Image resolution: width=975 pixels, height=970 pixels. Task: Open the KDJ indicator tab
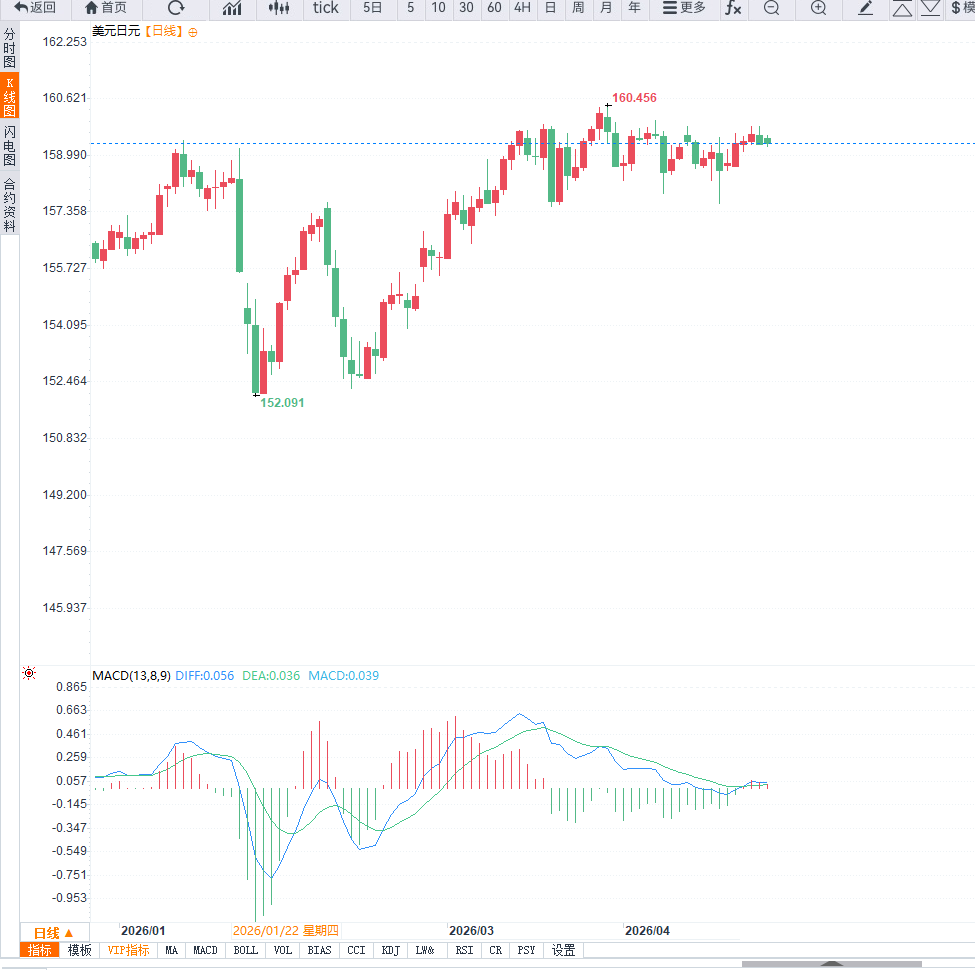390,950
